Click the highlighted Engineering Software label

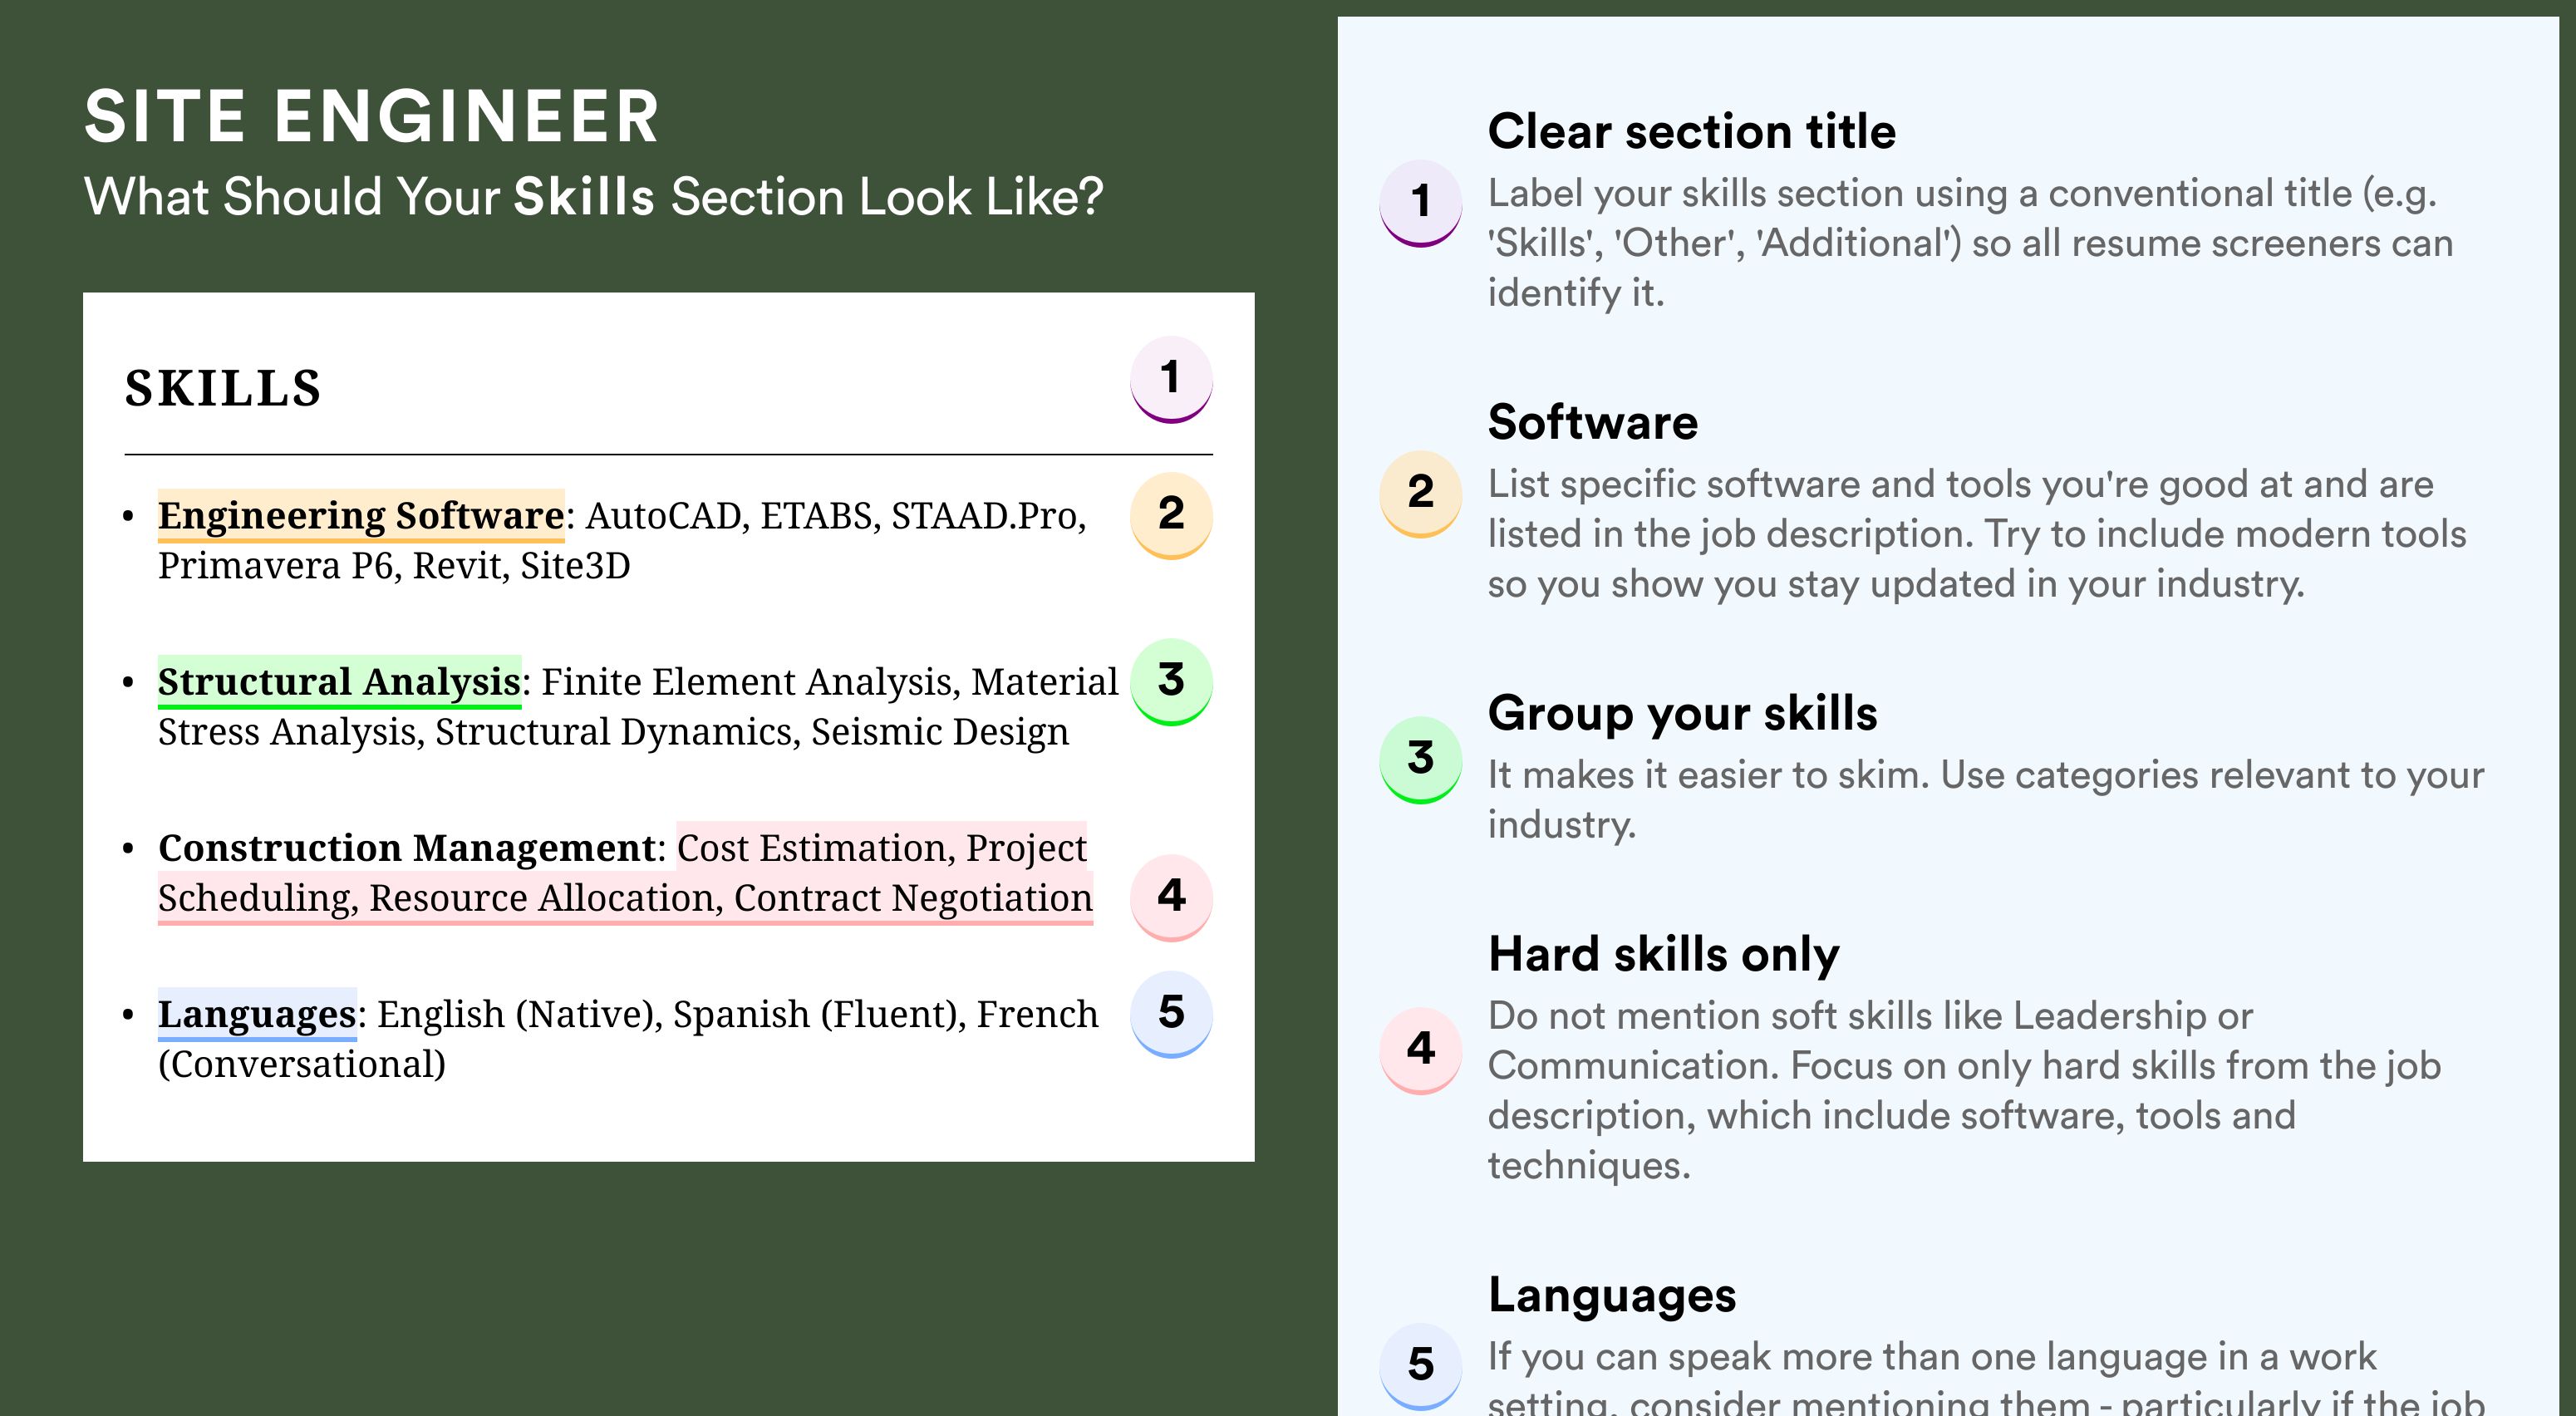[x=361, y=515]
